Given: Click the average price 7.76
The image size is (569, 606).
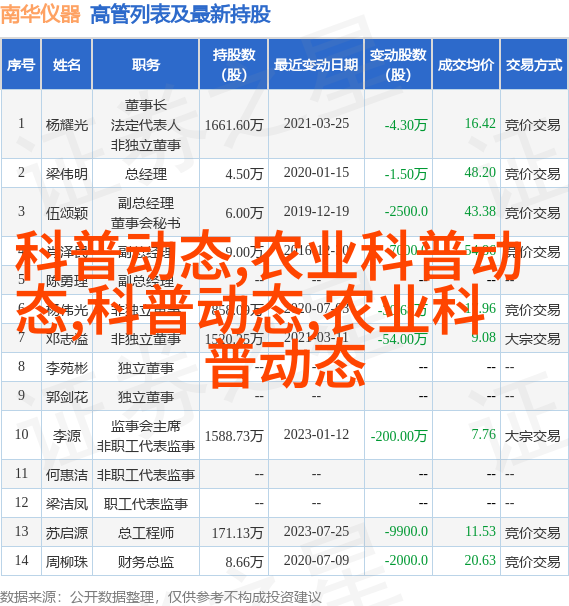Looking at the screenshot, I should (483, 434).
